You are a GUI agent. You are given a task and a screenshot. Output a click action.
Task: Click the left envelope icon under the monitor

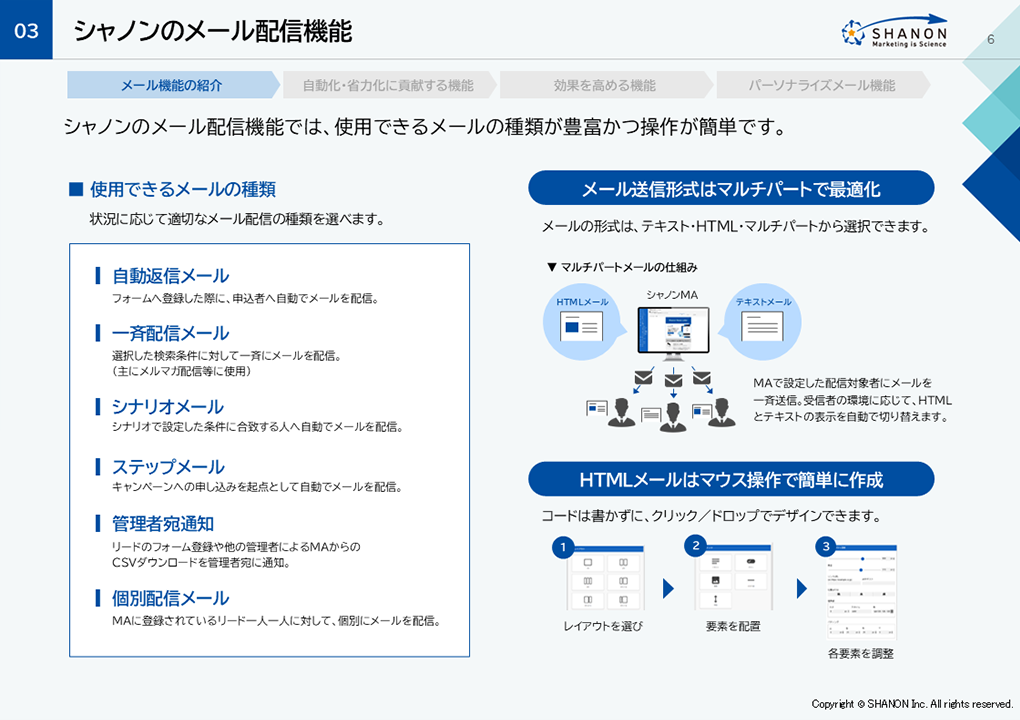click(643, 377)
